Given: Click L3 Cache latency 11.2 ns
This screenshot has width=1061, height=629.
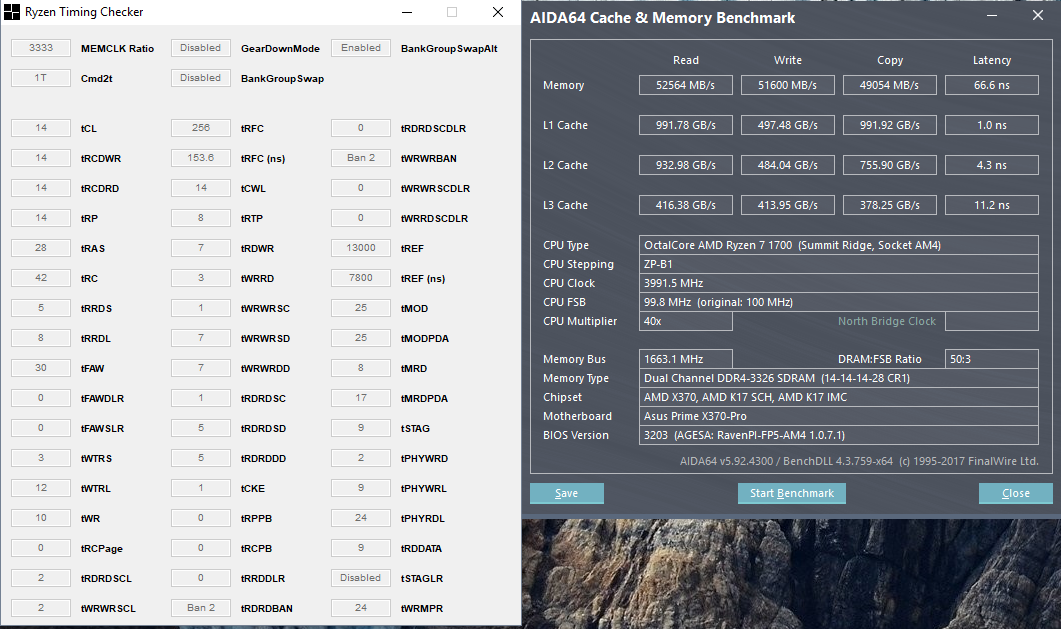Looking at the screenshot, I should (x=992, y=205).
